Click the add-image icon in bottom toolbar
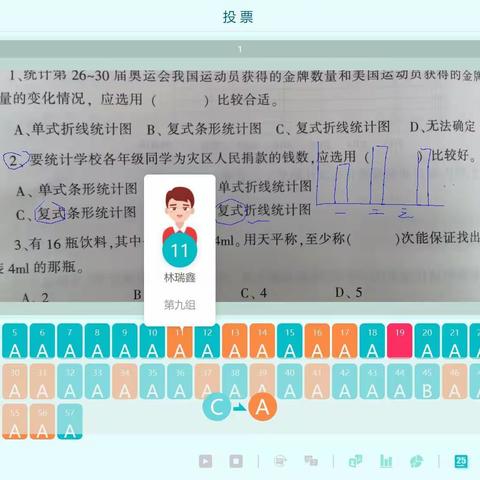This screenshot has height=480, width=480. (280, 461)
